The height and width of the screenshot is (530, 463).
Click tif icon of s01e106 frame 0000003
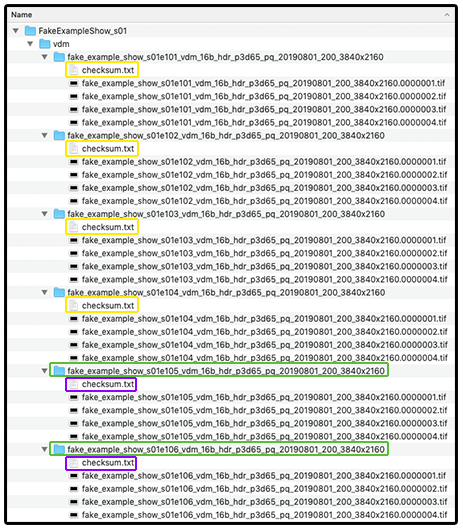pyautogui.click(x=74, y=502)
